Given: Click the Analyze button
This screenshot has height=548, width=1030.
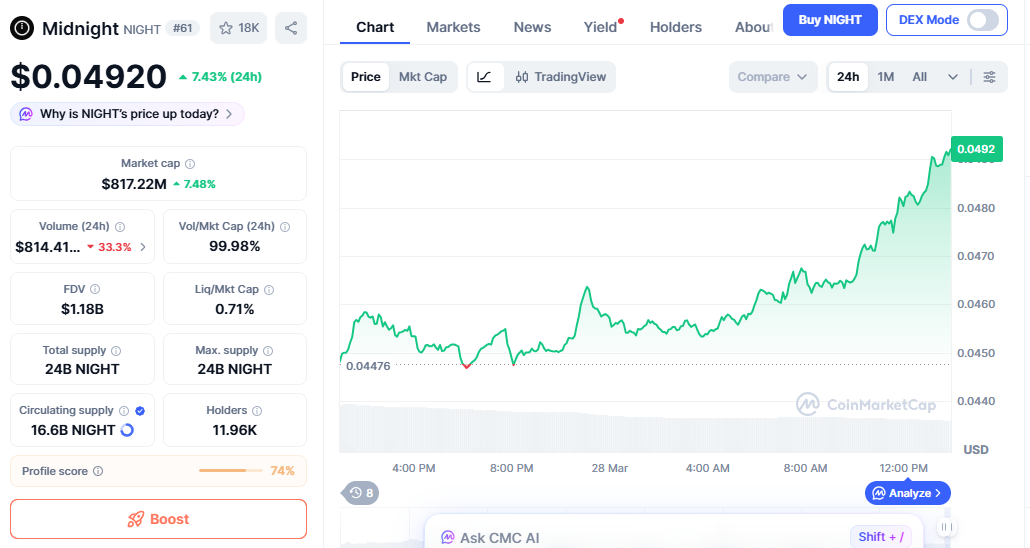Looking at the screenshot, I should pos(907,493).
